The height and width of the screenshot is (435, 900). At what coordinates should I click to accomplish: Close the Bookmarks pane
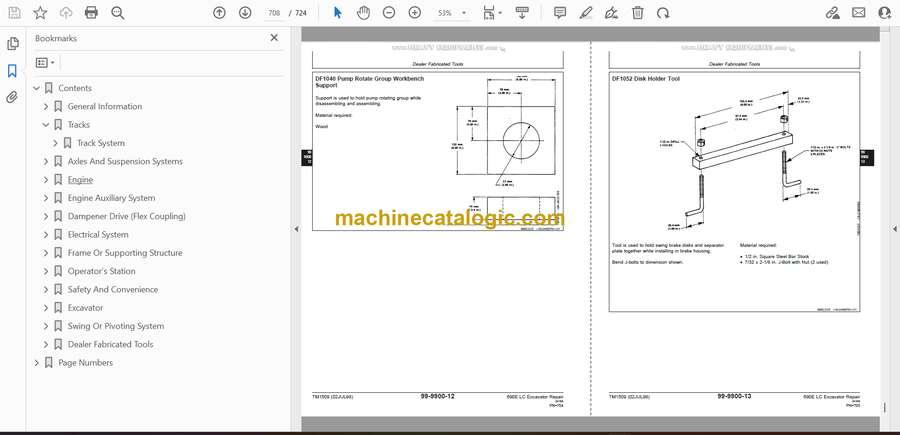274,38
